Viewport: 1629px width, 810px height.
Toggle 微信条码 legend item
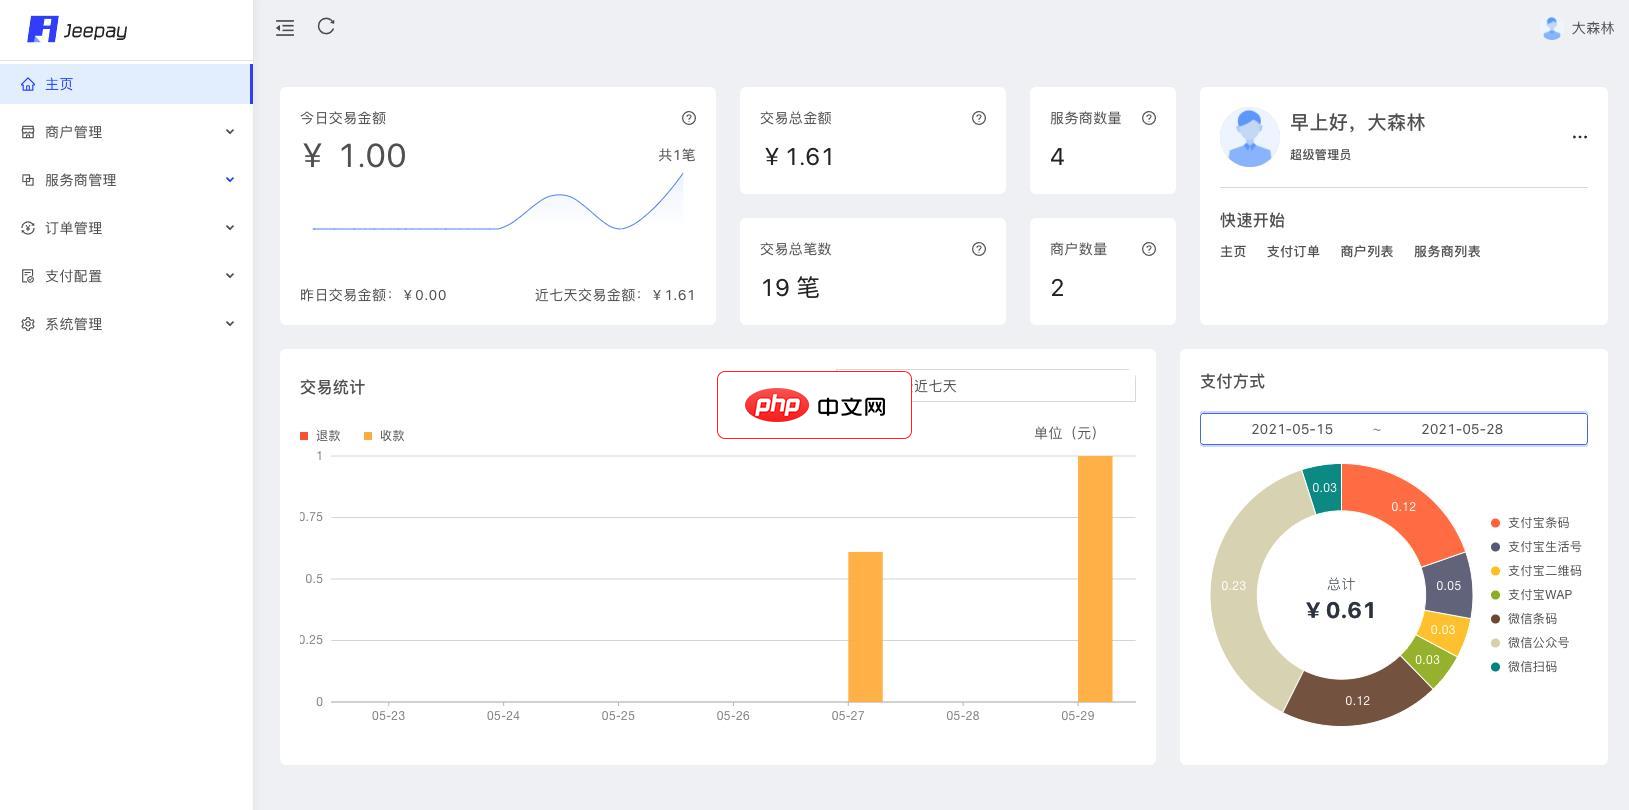point(1524,619)
